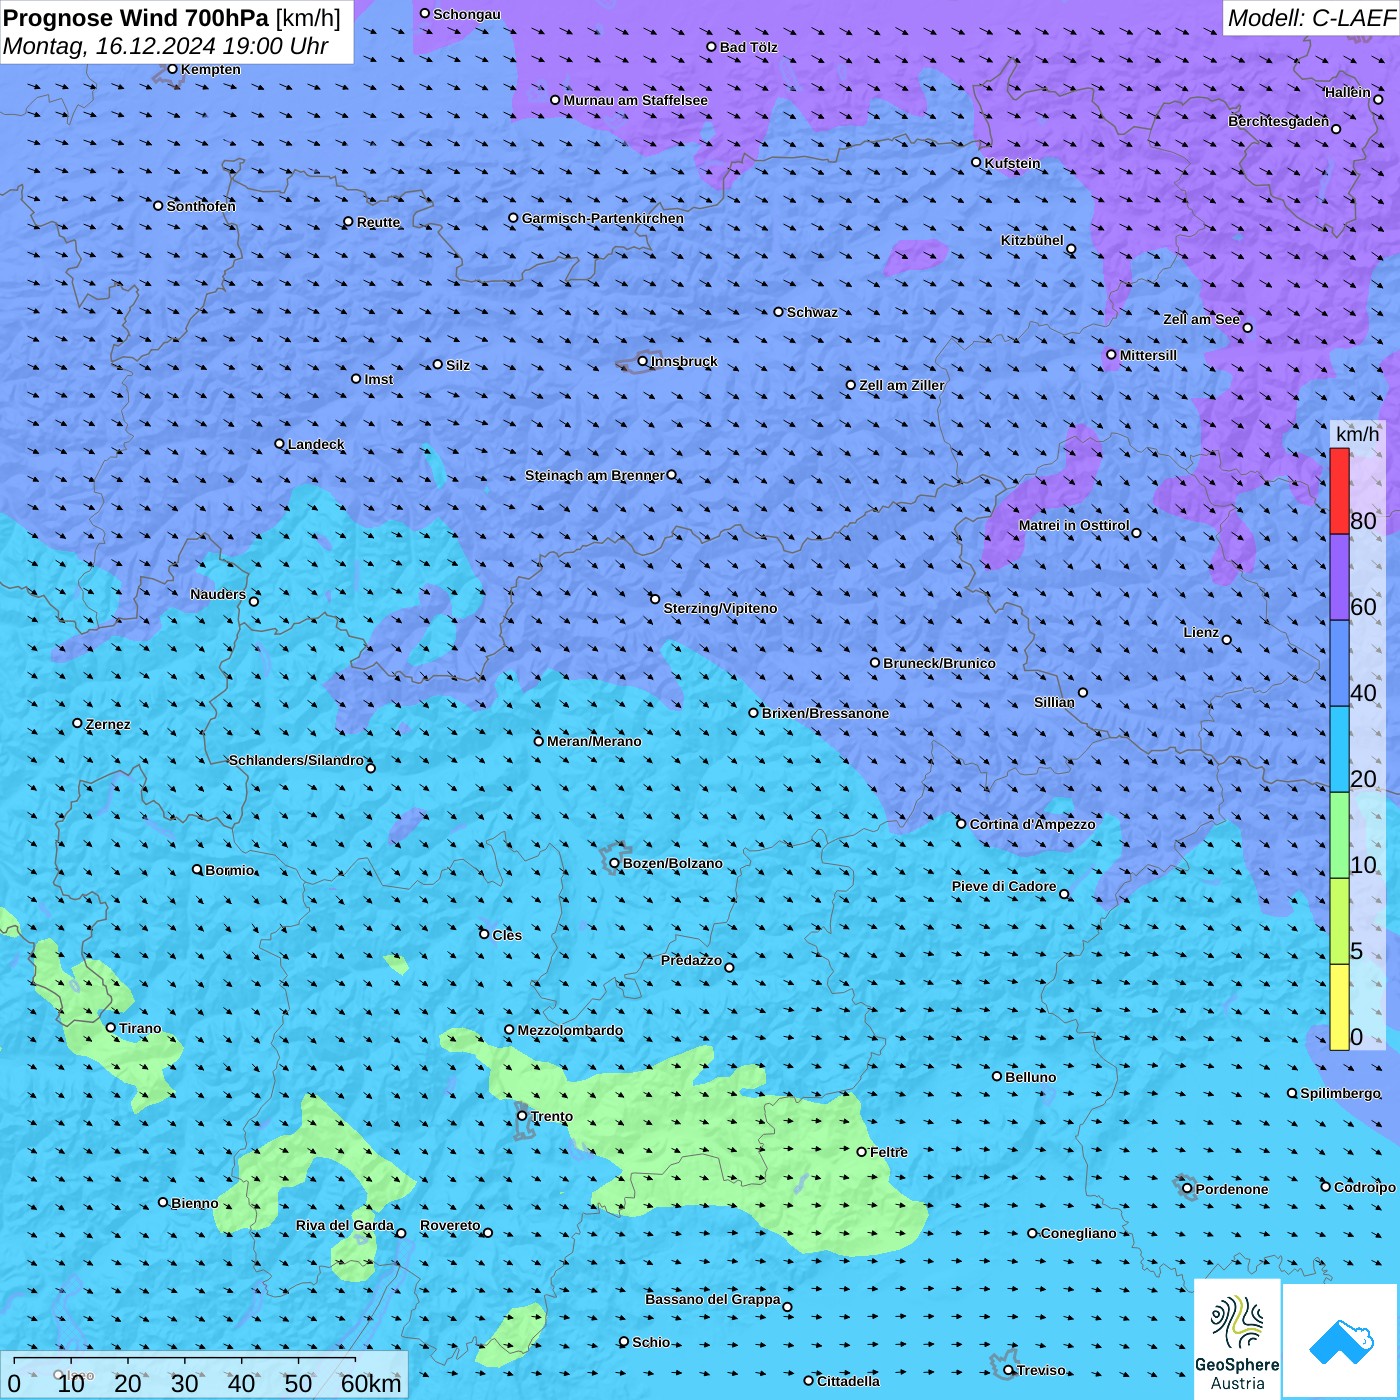
Task: Click the Riva del Garda location dot
Action: tap(401, 1233)
